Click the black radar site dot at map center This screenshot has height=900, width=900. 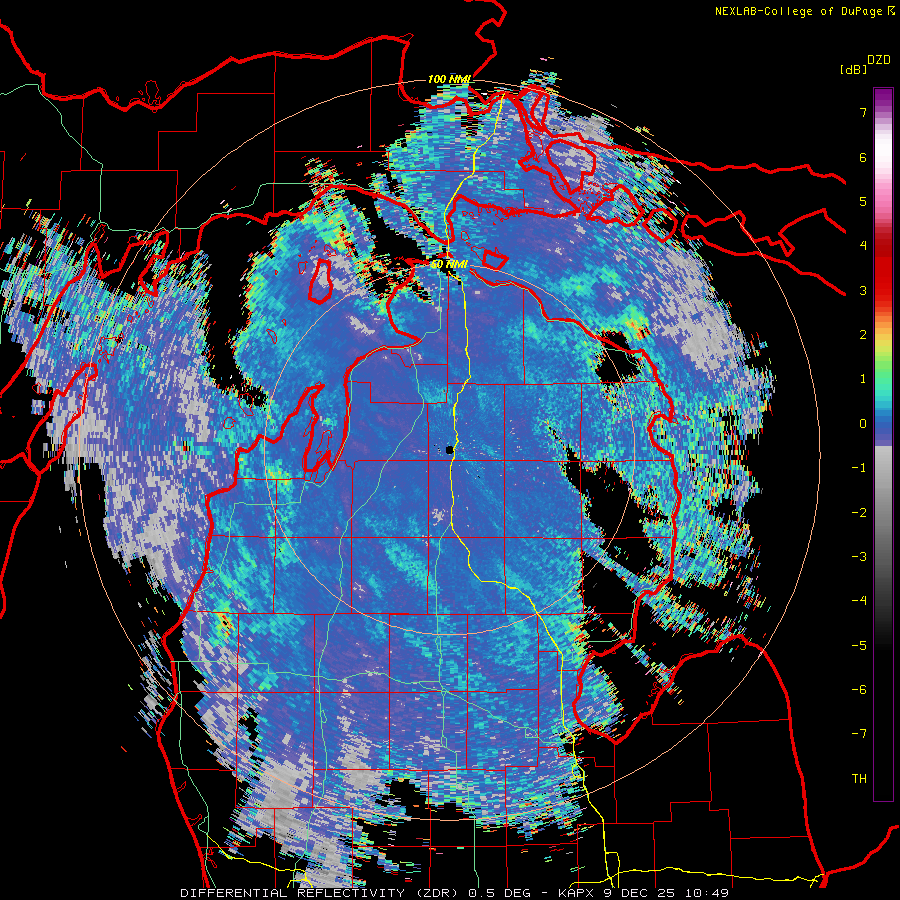click(x=450, y=451)
